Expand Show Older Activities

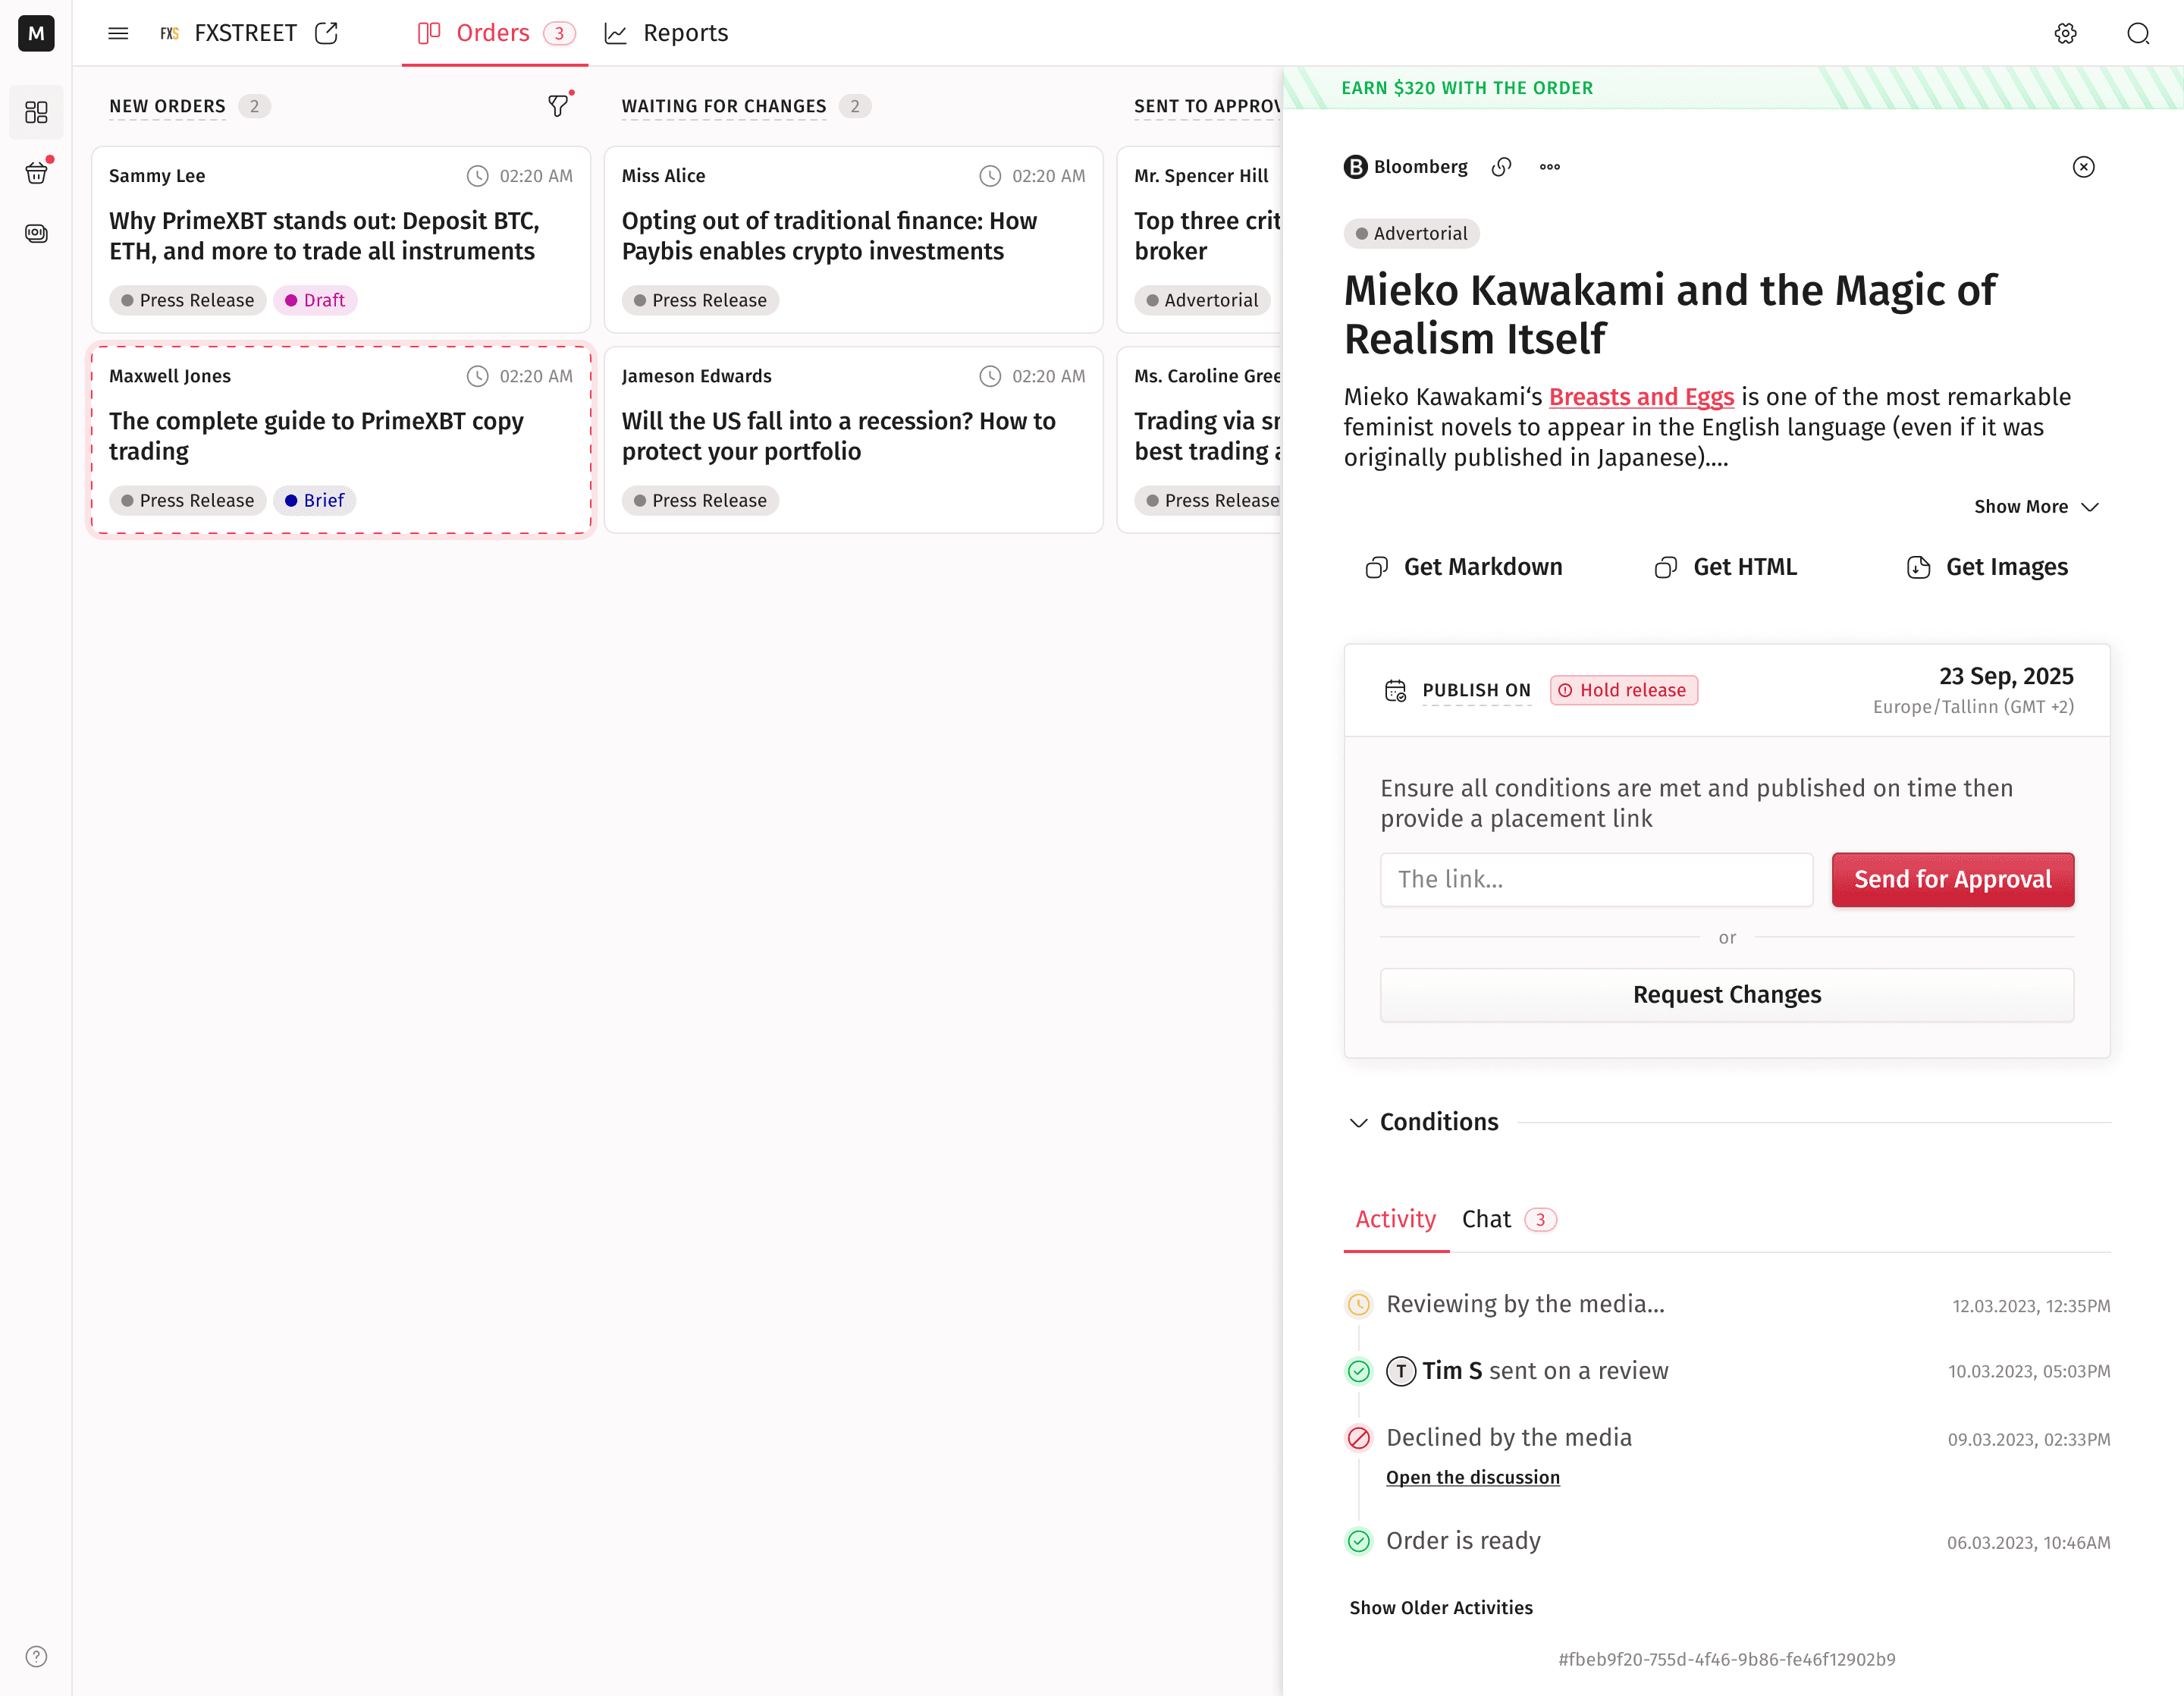(1440, 1607)
